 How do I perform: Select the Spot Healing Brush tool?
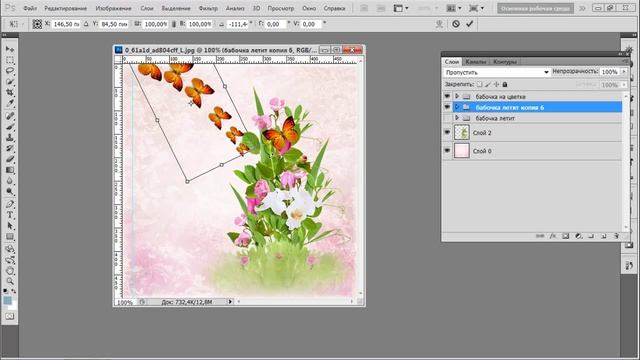(10, 116)
